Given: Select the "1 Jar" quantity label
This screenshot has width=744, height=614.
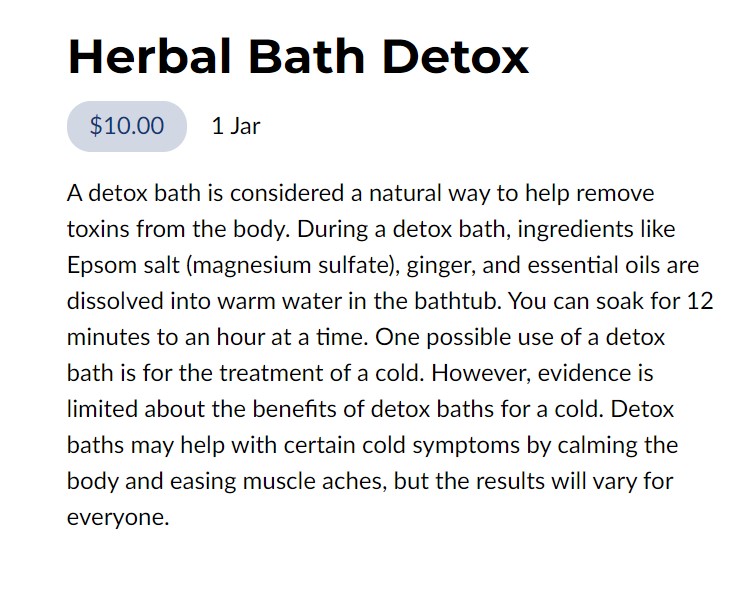Looking at the screenshot, I should pos(236,126).
